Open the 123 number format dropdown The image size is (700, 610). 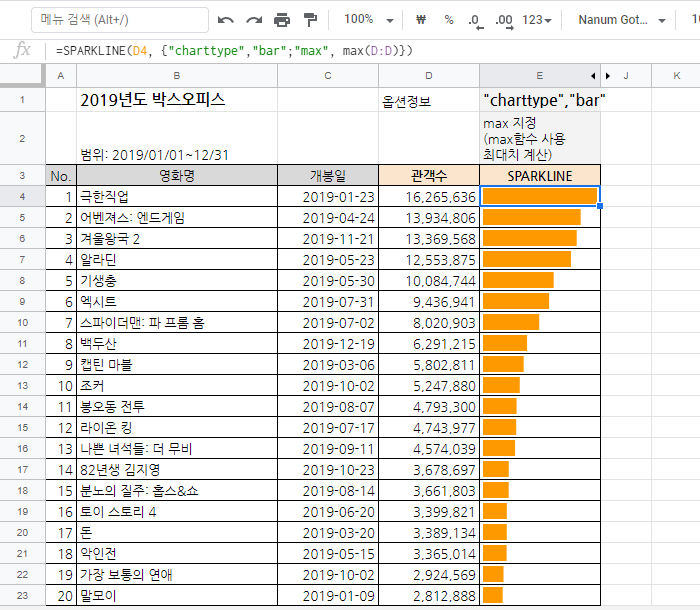tap(540, 20)
